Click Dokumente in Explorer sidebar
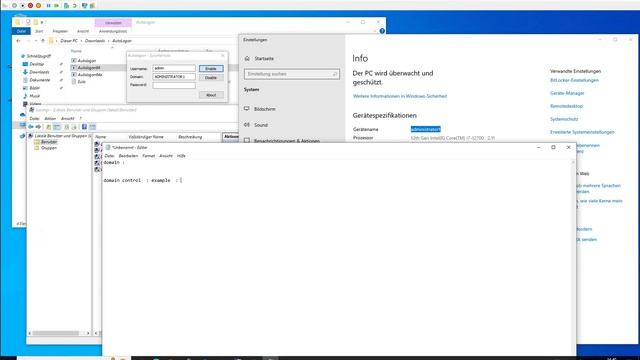The image size is (640, 360). coord(40,80)
